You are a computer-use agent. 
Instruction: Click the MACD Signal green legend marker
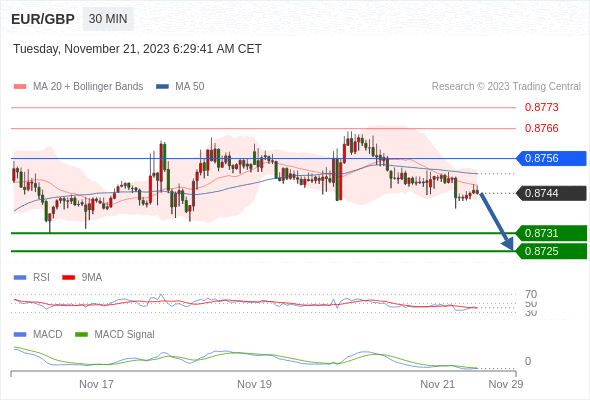tap(81, 335)
